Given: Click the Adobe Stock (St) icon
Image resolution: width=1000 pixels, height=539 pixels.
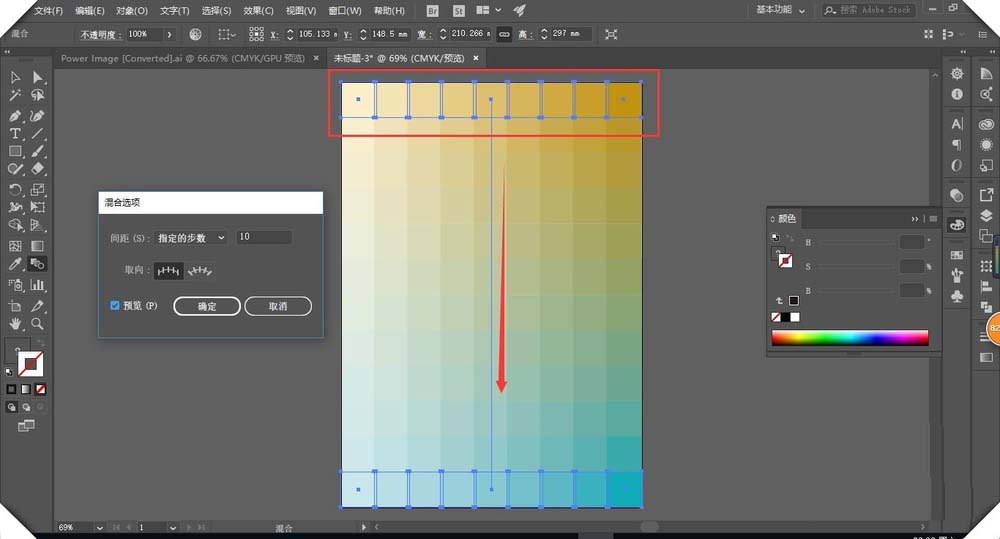Looking at the screenshot, I should [459, 11].
